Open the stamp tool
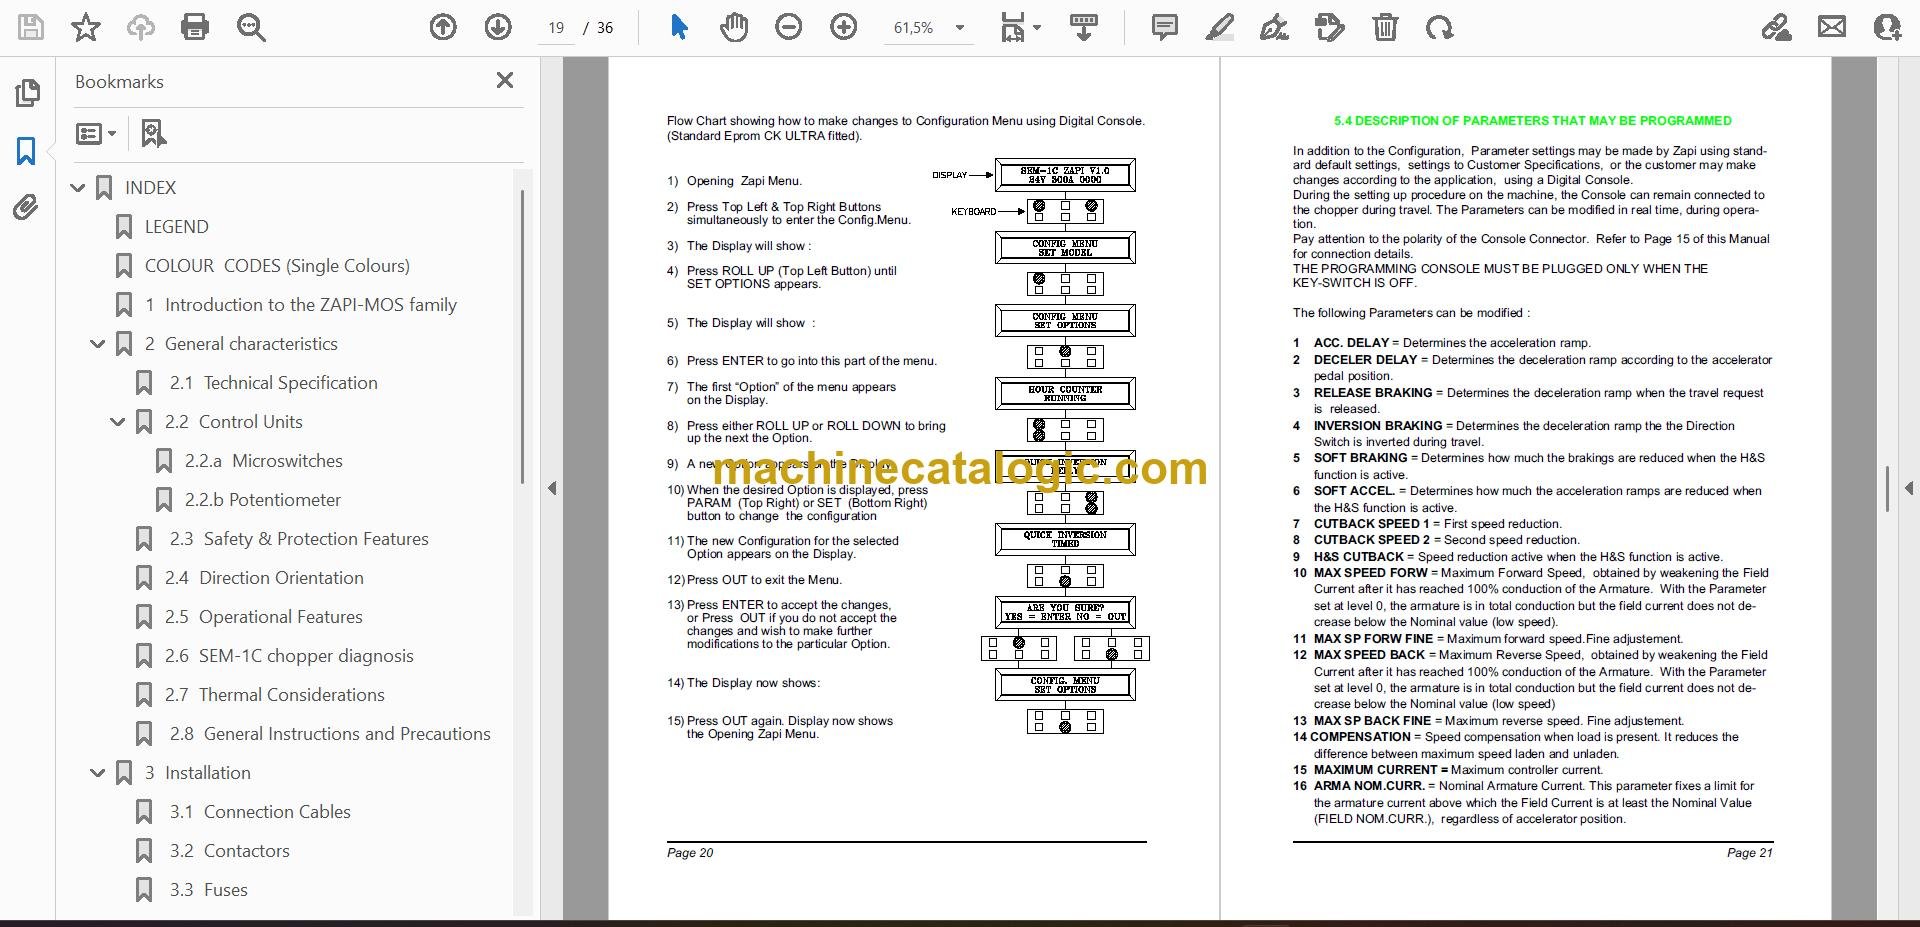The height and width of the screenshot is (927, 1920). coord(1330,27)
